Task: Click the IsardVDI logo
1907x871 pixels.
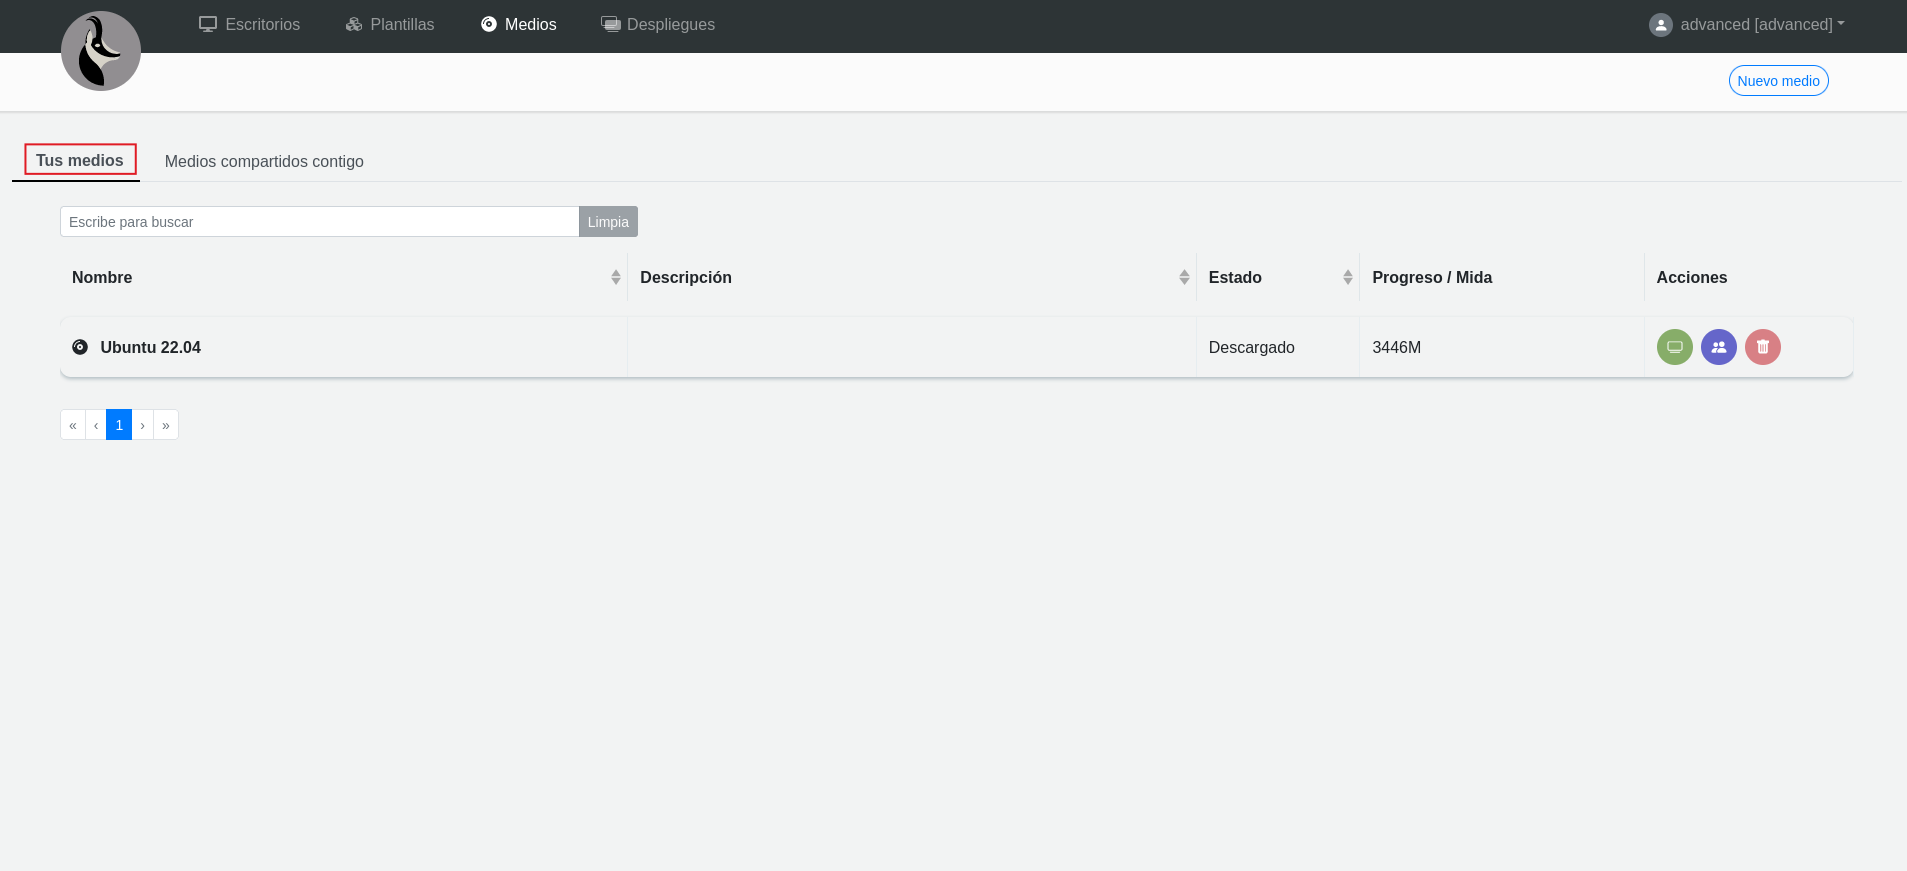Action: 101,51
